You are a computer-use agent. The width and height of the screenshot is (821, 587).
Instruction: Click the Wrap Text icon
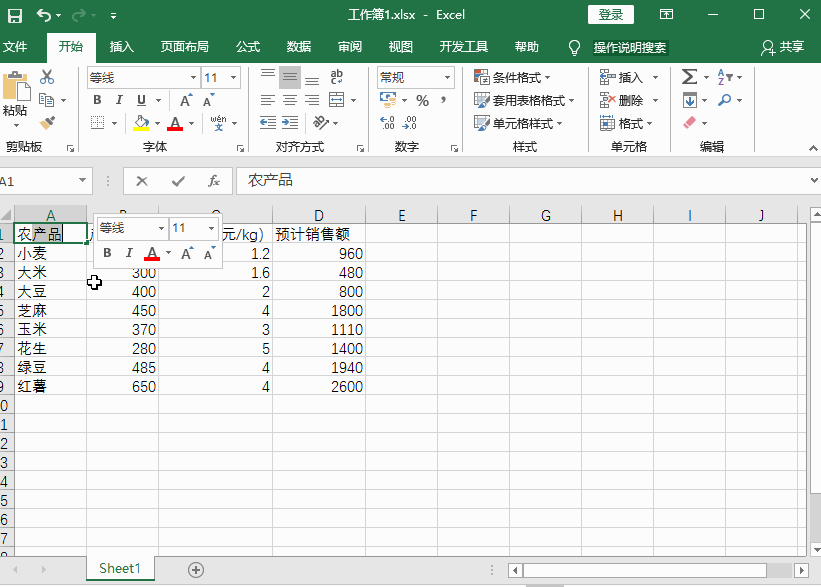337,77
